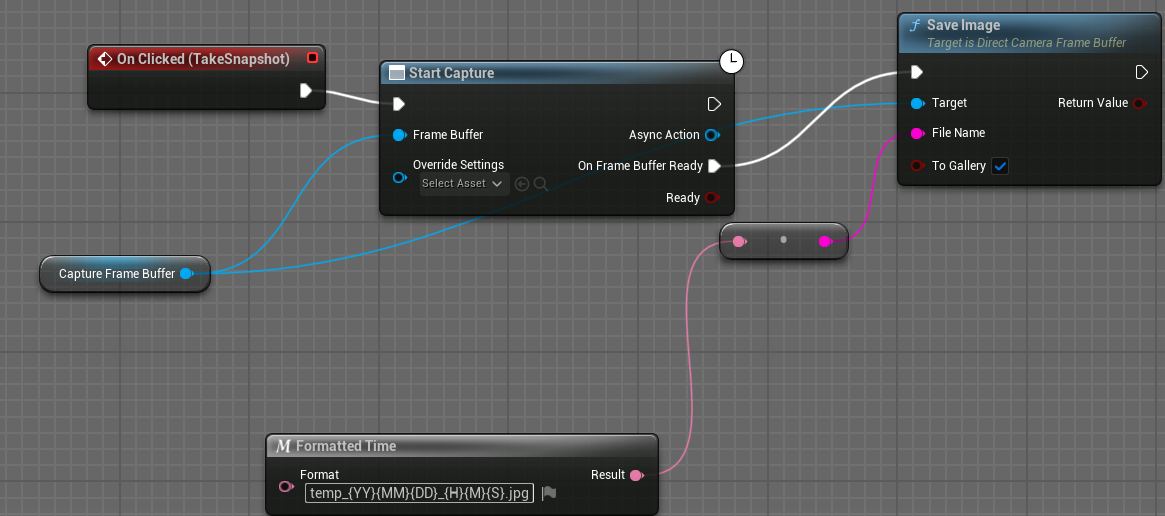Click the Frame Buffer input pin on Start Capture
Viewport: 1165px width, 516px height.
(x=399, y=135)
